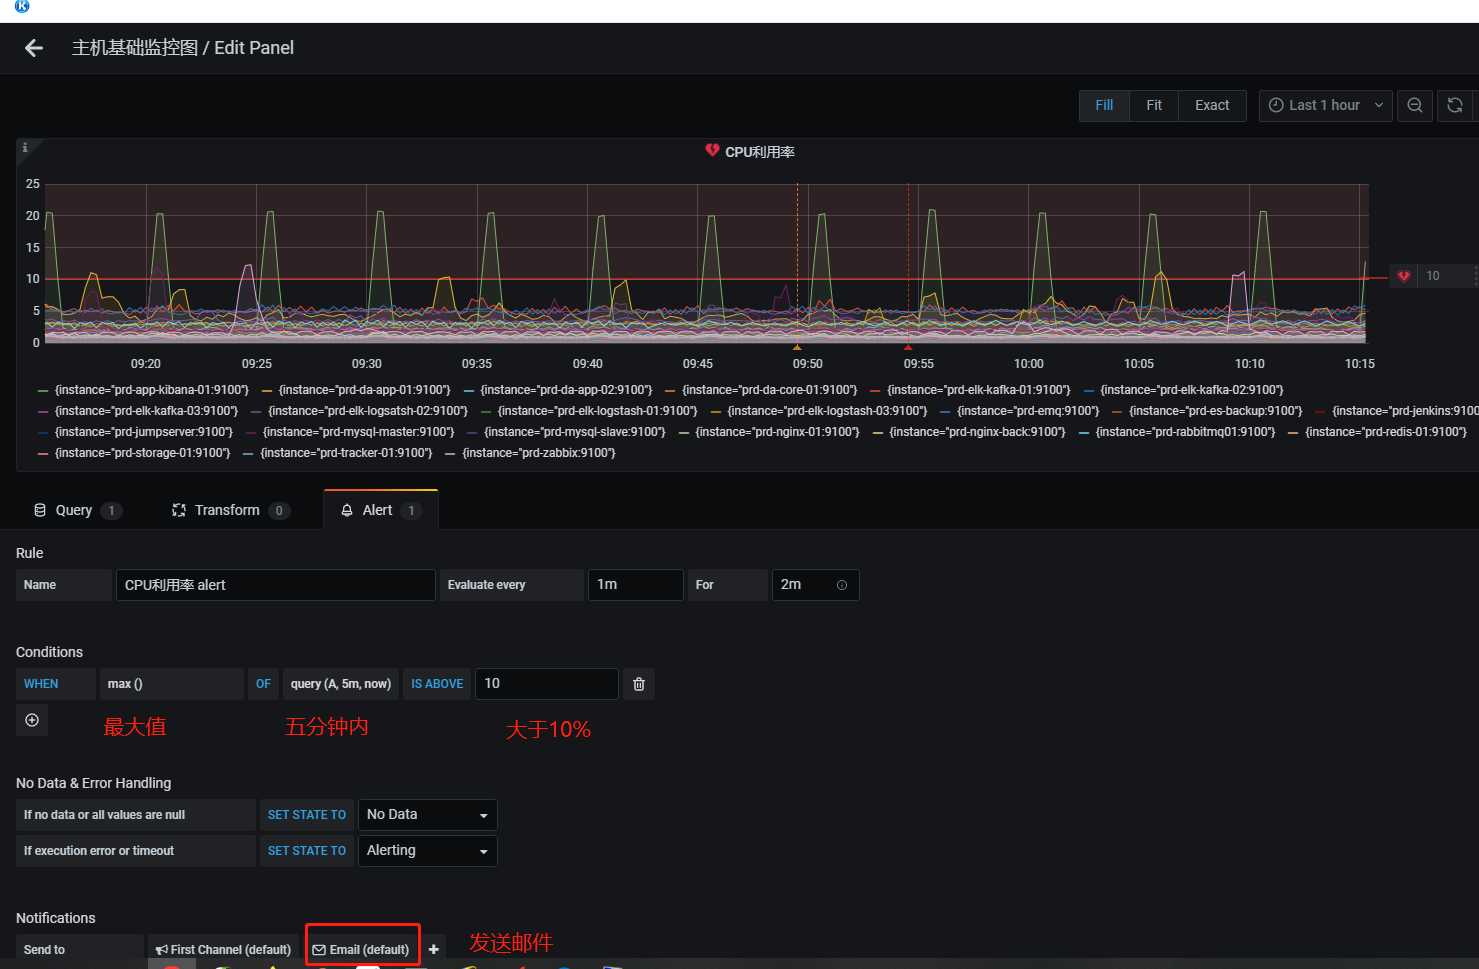This screenshot has width=1479, height=969.
Task: Choose Fit display mode
Action: (x=1154, y=105)
